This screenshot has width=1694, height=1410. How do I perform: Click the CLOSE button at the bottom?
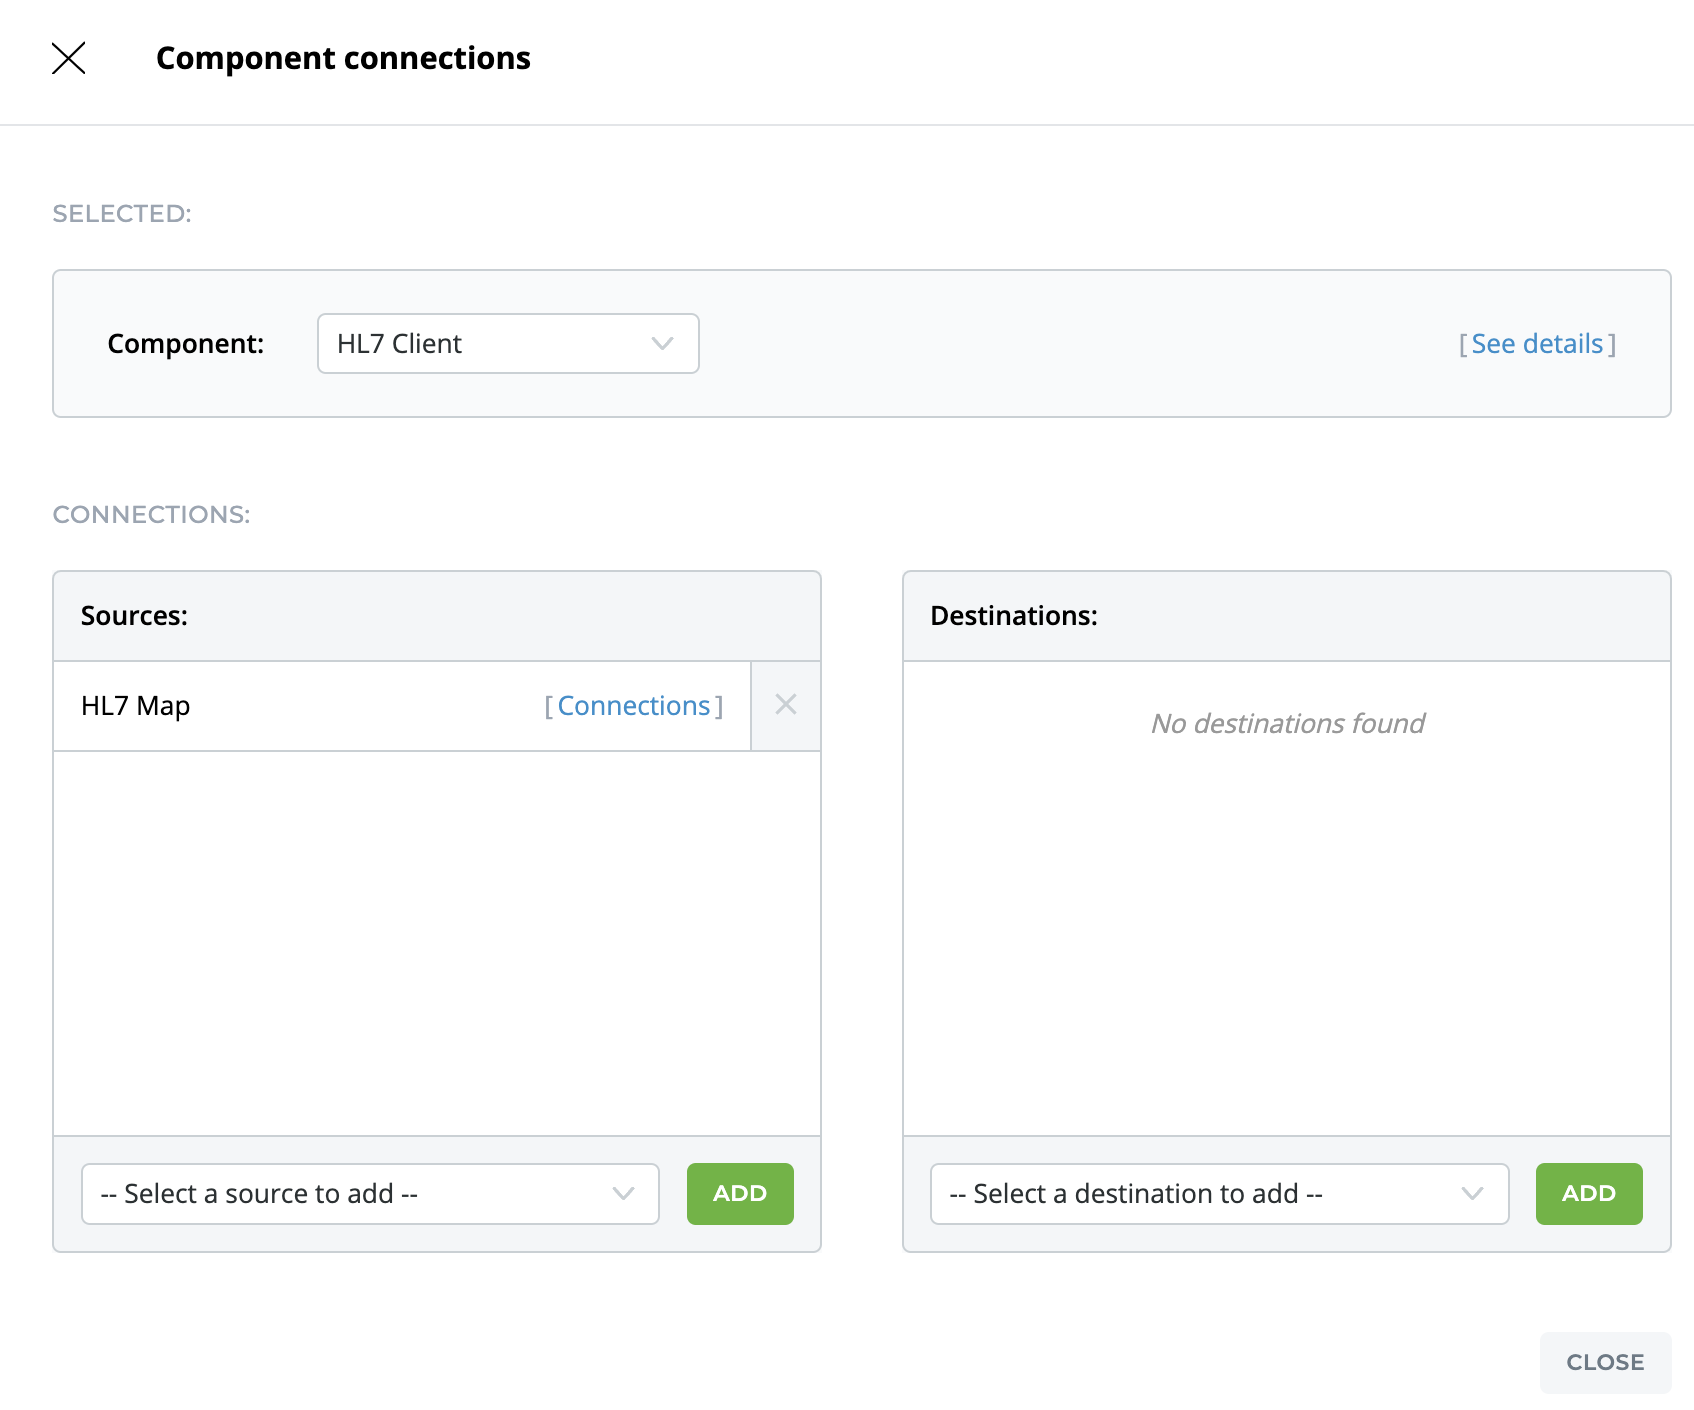point(1605,1362)
